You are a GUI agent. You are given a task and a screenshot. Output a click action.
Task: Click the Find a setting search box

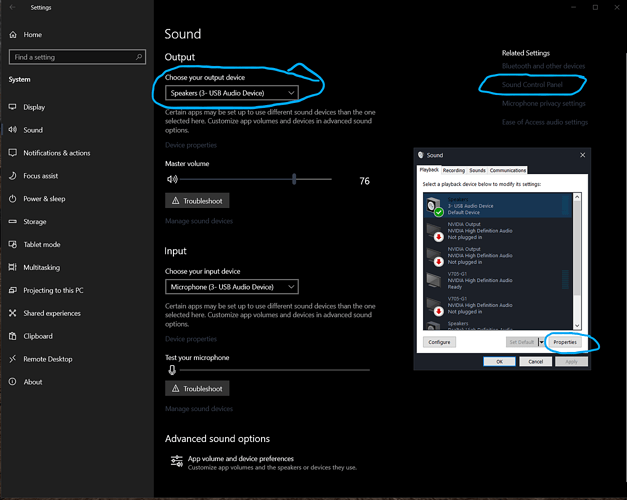(77, 57)
